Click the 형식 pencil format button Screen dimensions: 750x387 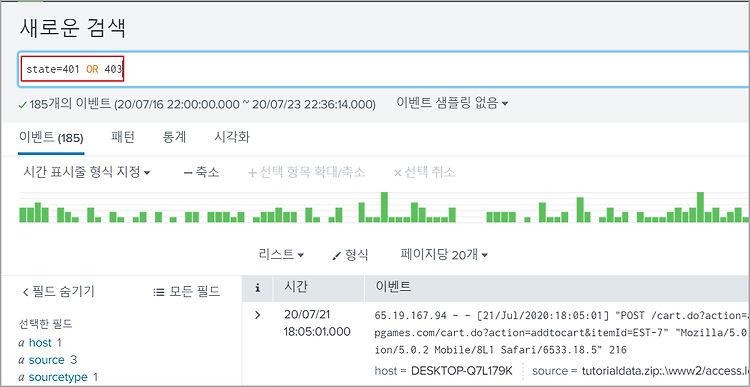point(351,254)
